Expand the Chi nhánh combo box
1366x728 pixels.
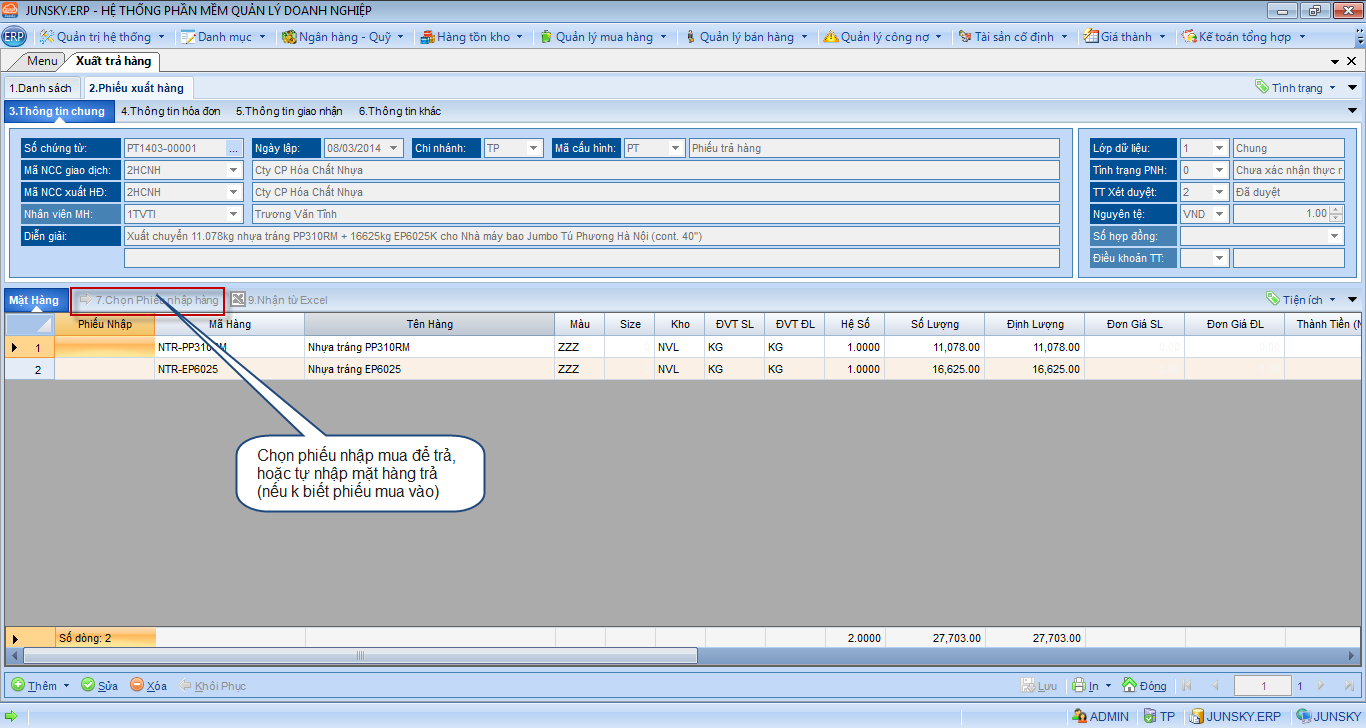pos(534,148)
